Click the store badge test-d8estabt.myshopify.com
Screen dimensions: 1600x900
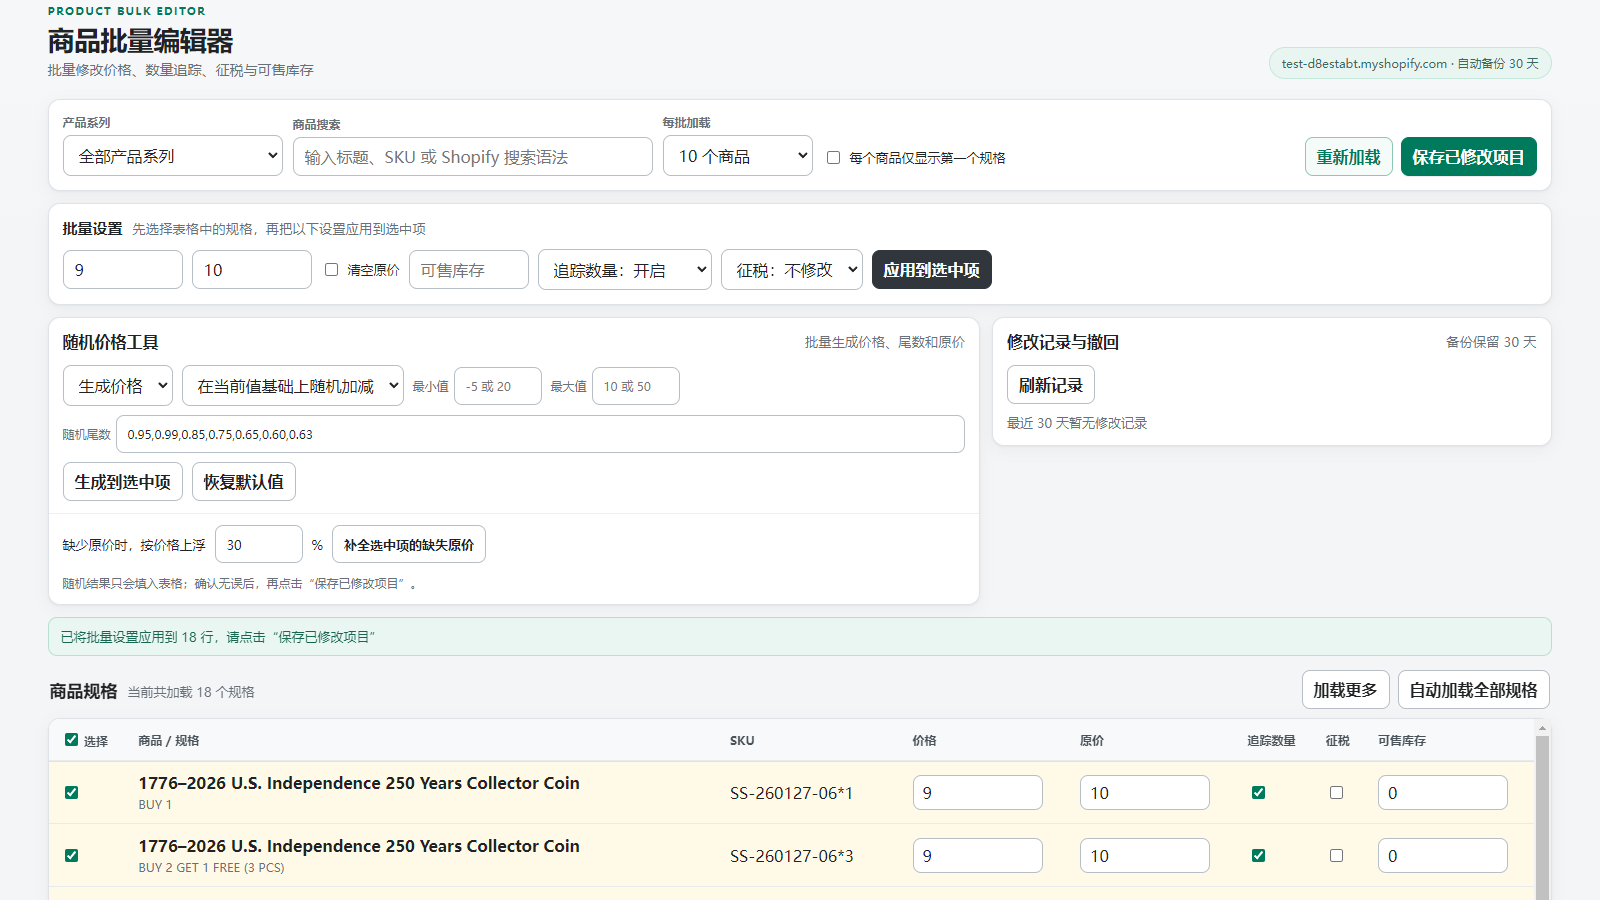tap(1410, 63)
